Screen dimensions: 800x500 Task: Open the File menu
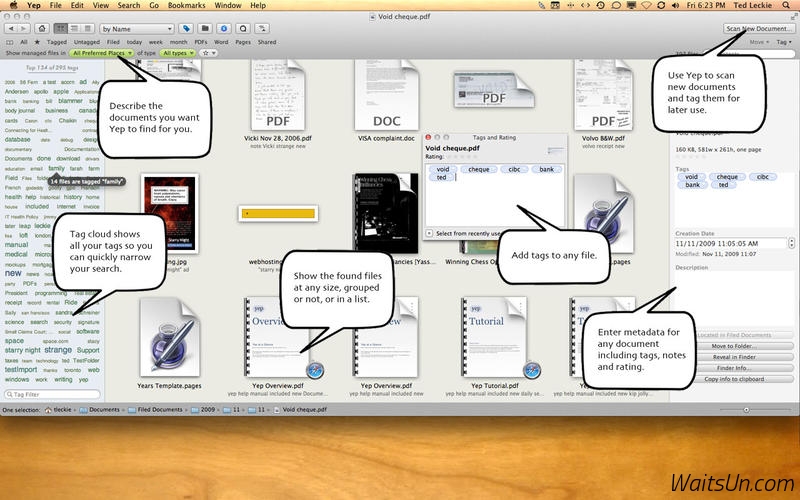point(56,5)
